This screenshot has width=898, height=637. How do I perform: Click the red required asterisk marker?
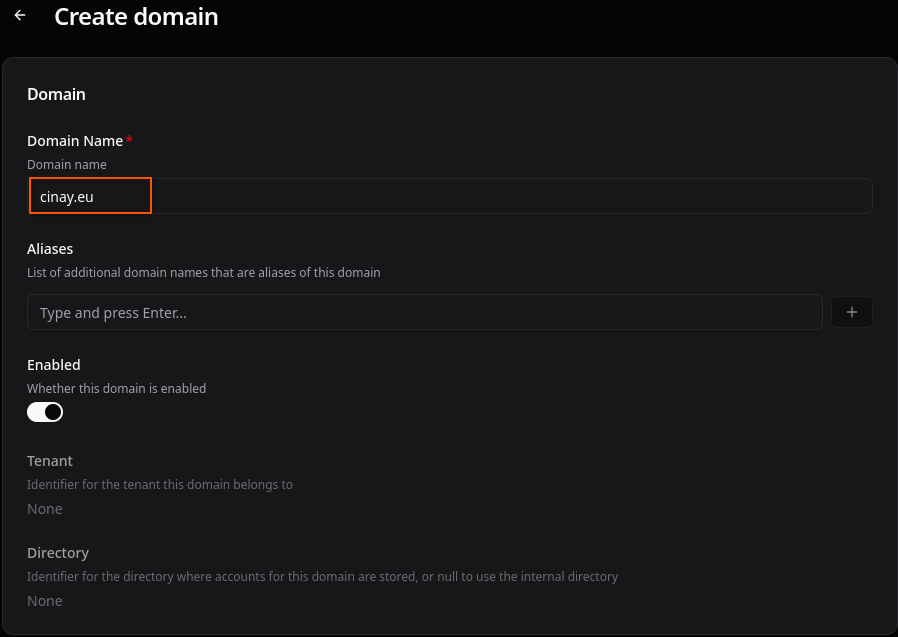130,141
